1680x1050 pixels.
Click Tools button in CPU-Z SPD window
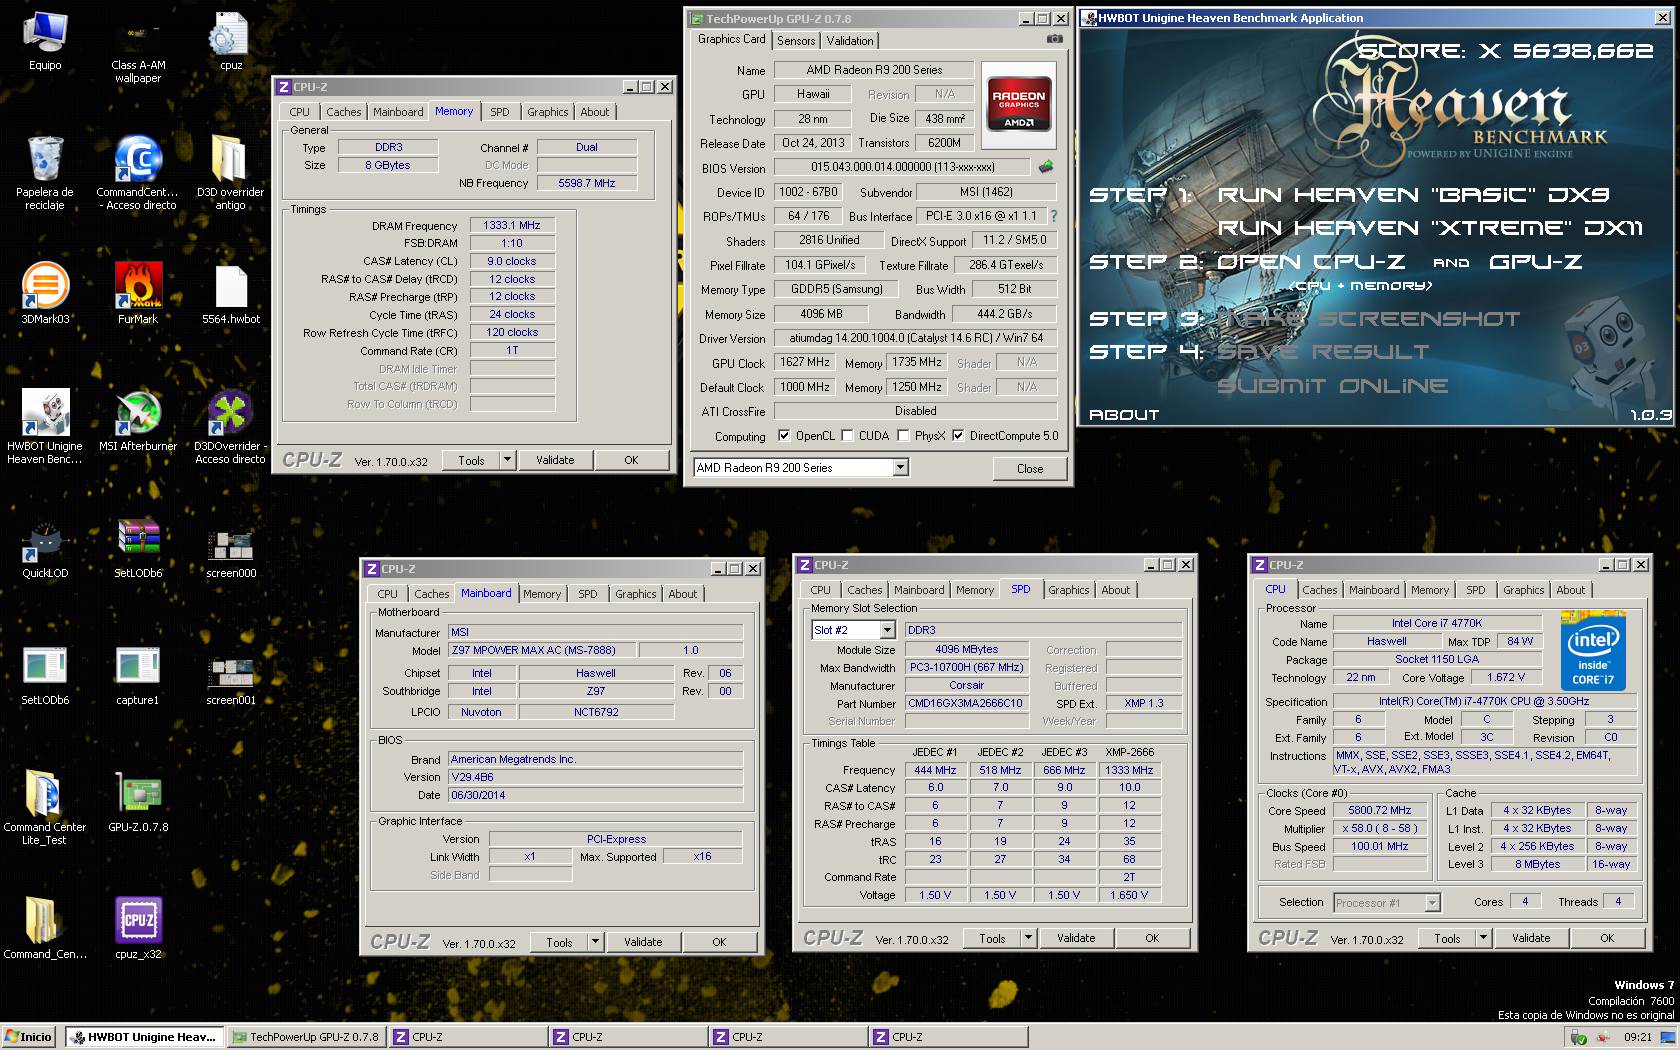pos(992,938)
